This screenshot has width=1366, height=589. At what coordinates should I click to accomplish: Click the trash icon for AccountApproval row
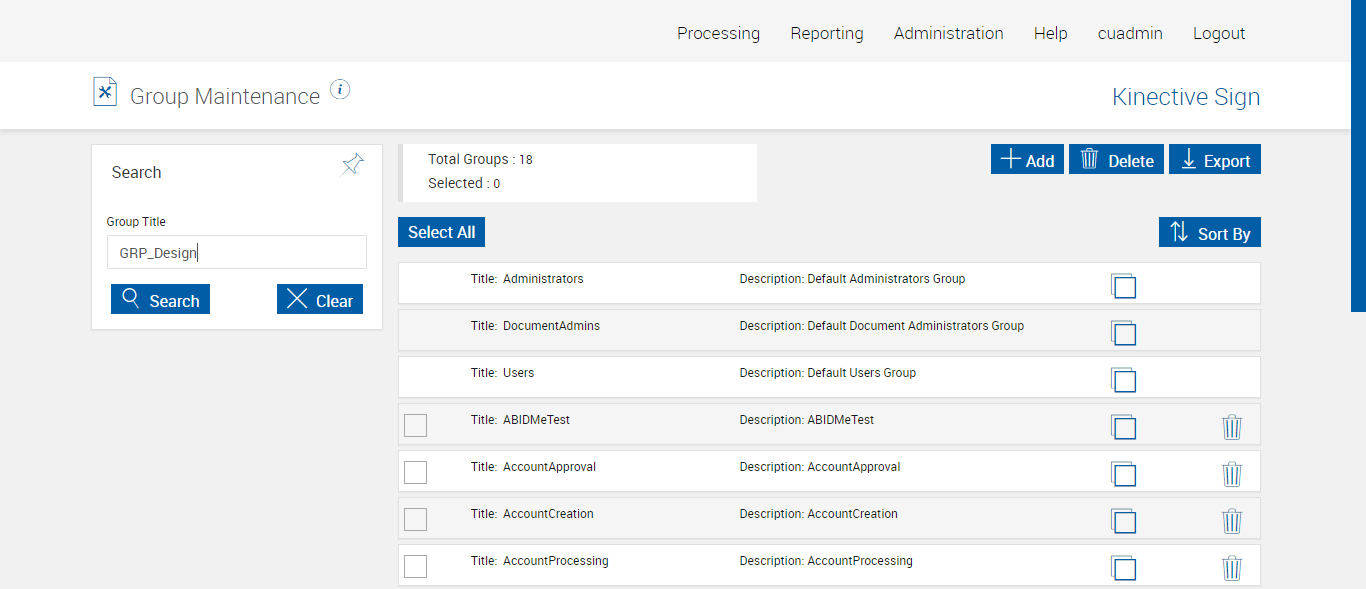pyautogui.click(x=1232, y=474)
